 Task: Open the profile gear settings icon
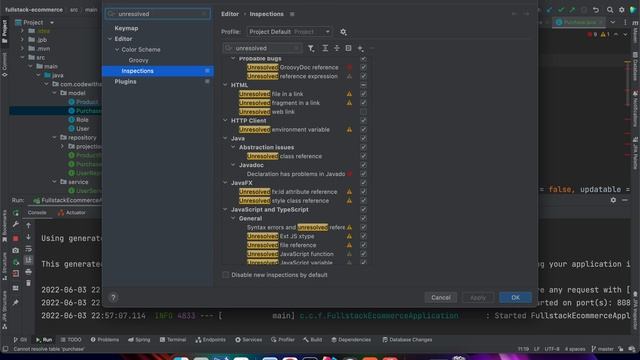click(343, 32)
